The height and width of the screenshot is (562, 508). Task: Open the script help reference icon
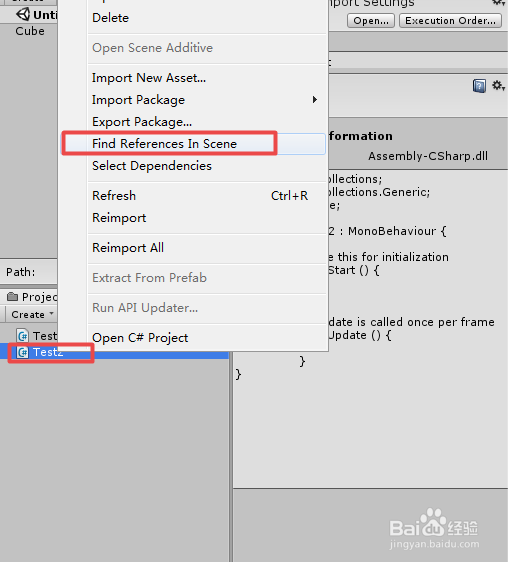point(479,86)
